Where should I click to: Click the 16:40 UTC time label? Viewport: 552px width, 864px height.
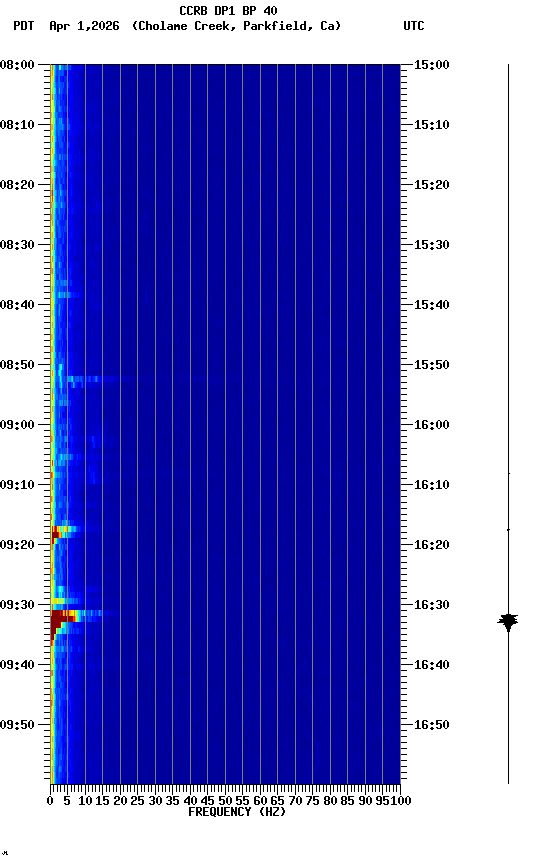(x=432, y=665)
